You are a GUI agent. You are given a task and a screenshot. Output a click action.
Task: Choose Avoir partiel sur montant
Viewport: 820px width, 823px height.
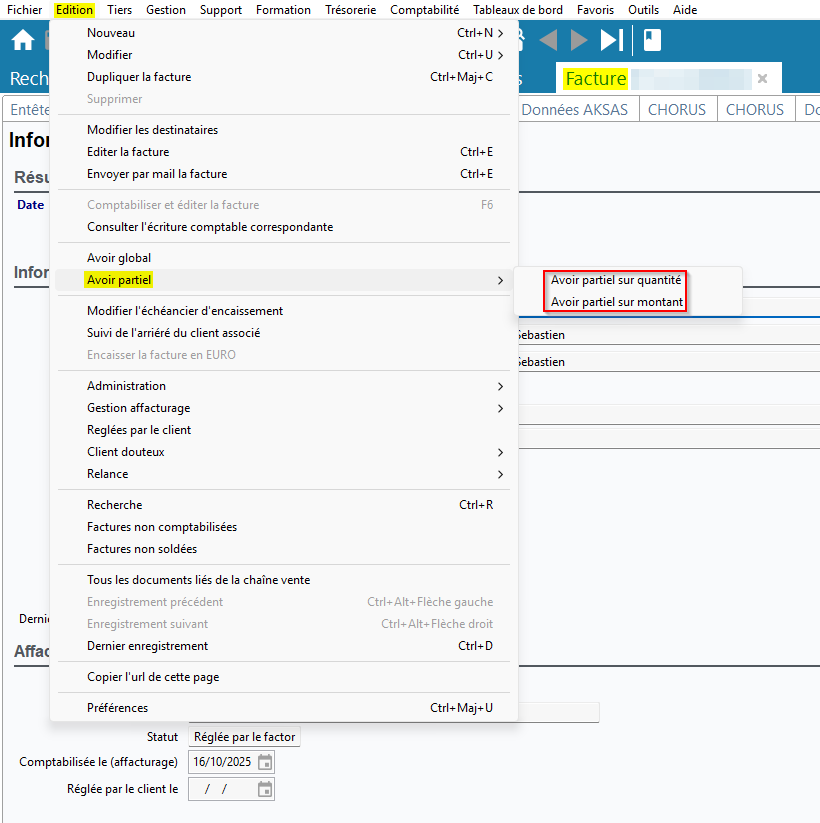pyautogui.click(x=617, y=302)
